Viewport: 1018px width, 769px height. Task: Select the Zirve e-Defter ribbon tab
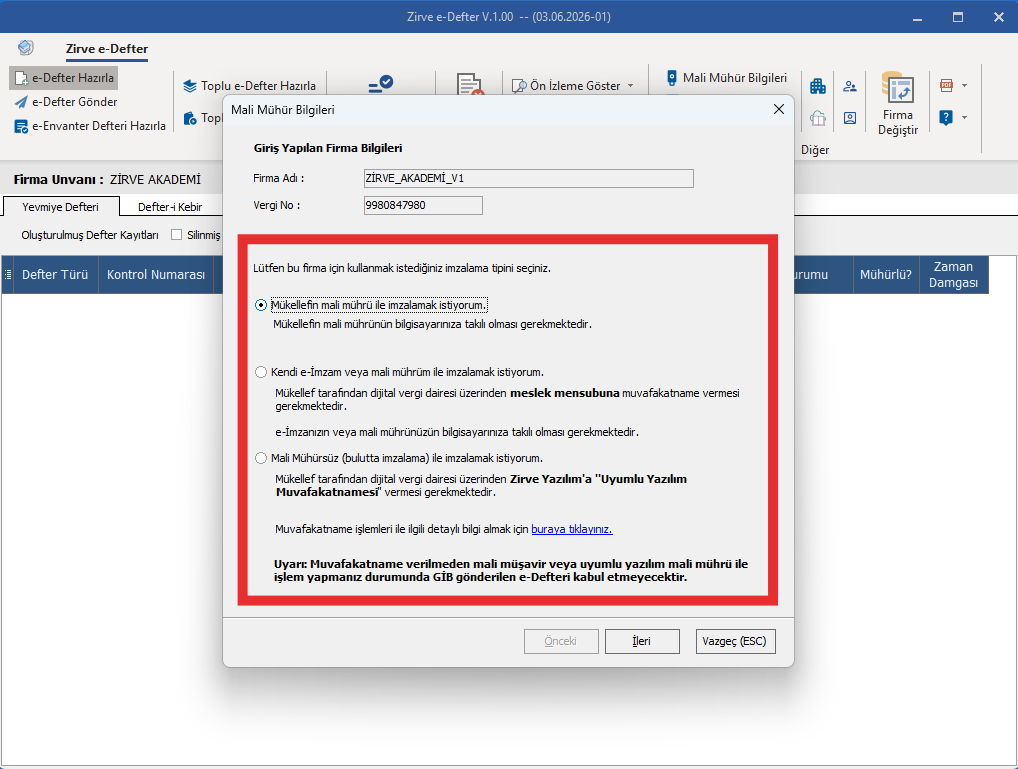pos(106,49)
